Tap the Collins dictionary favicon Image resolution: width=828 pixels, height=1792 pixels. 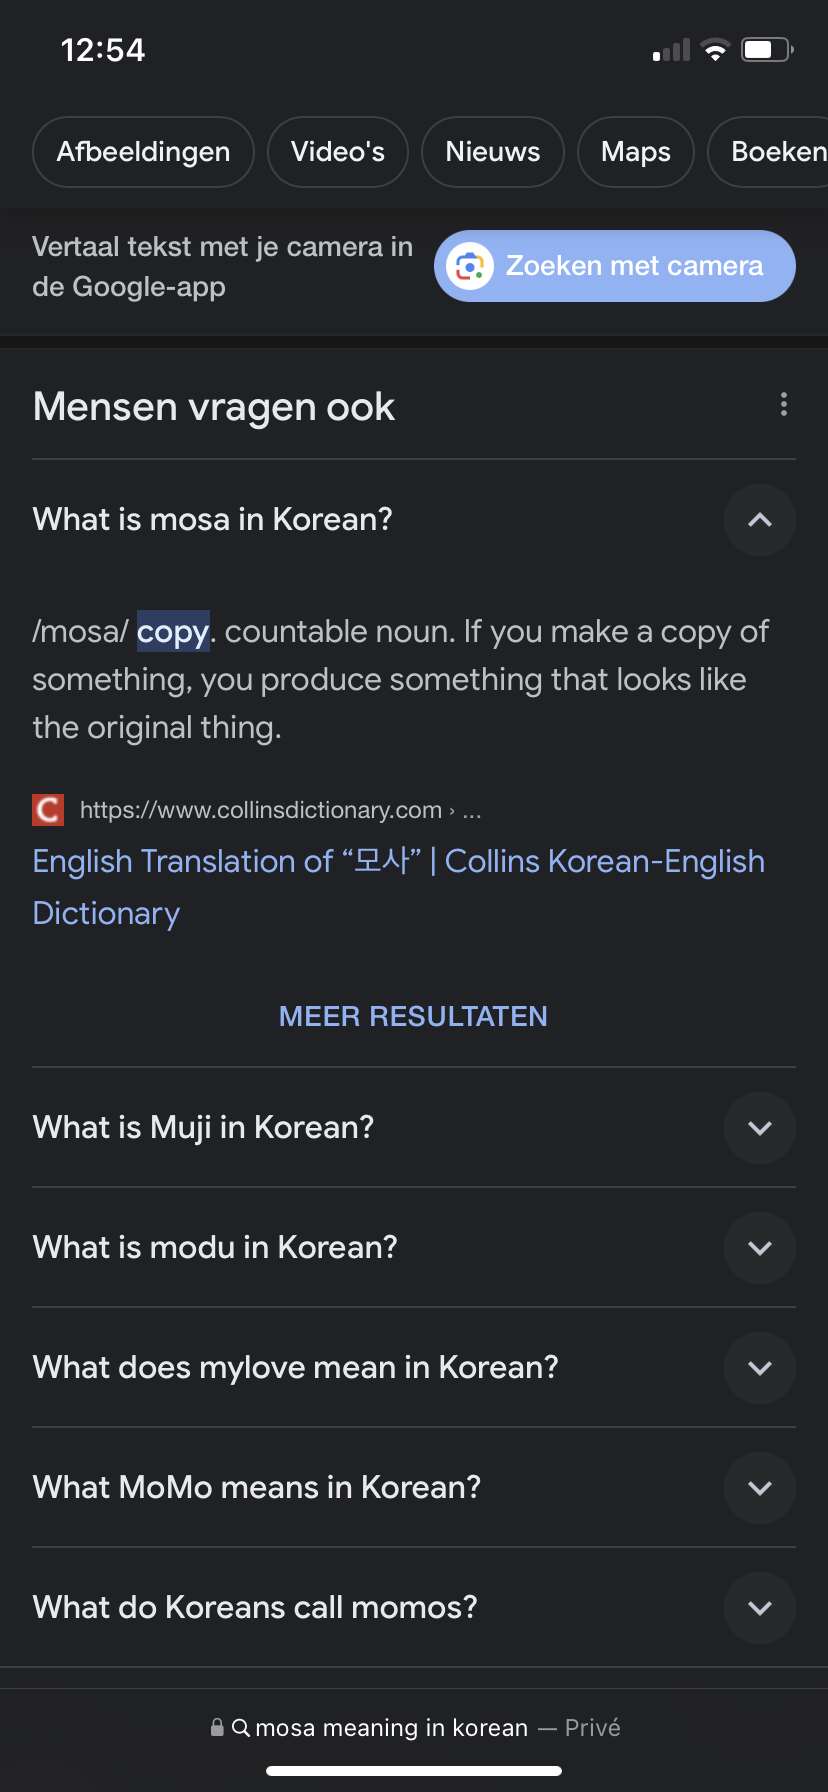click(48, 809)
